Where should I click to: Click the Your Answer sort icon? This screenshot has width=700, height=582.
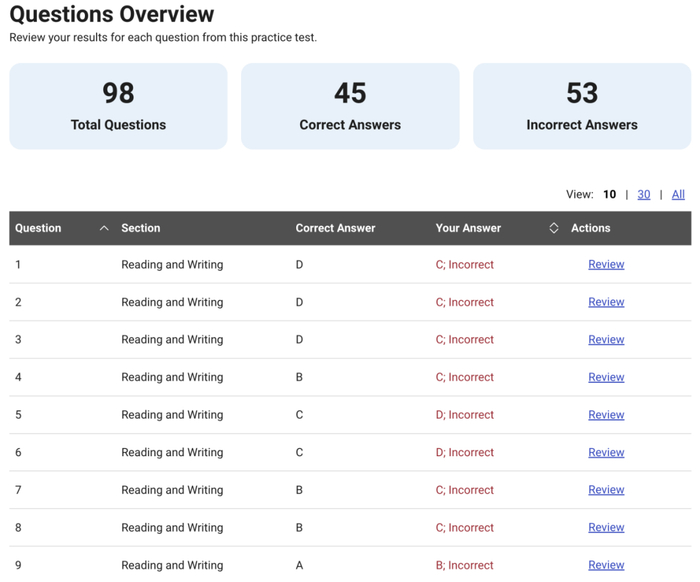point(554,228)
